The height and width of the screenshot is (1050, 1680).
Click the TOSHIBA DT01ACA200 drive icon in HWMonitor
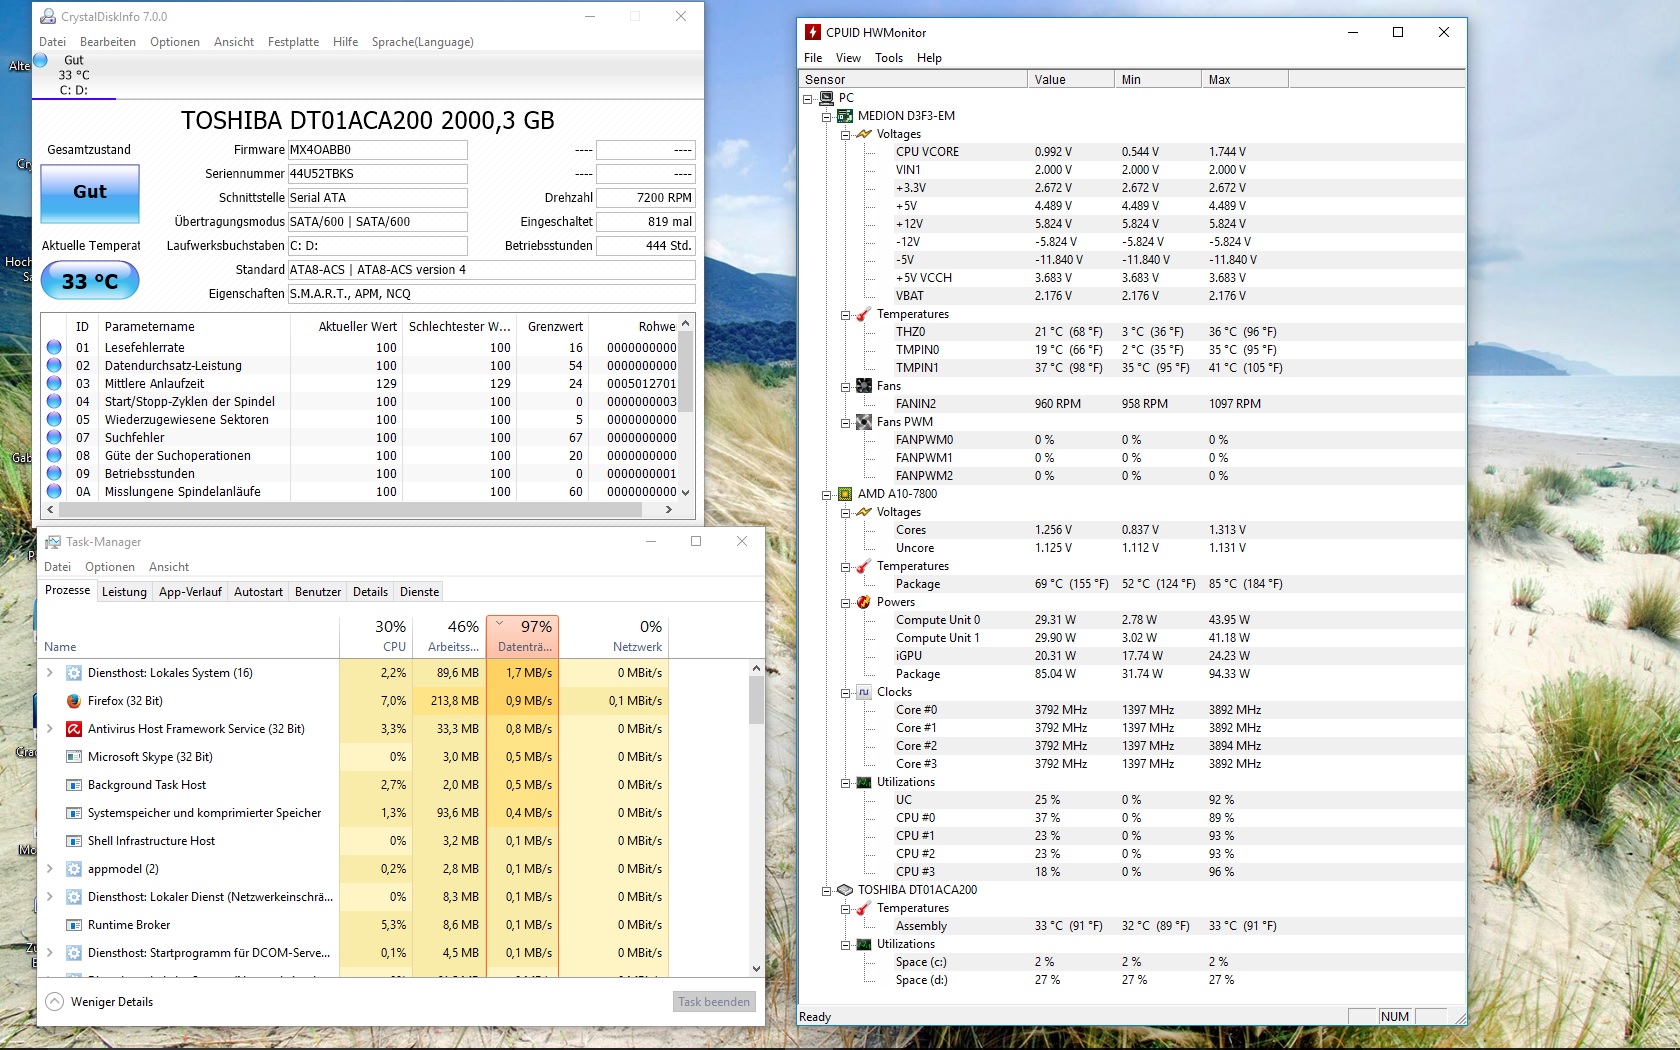[x=845, y=890]
